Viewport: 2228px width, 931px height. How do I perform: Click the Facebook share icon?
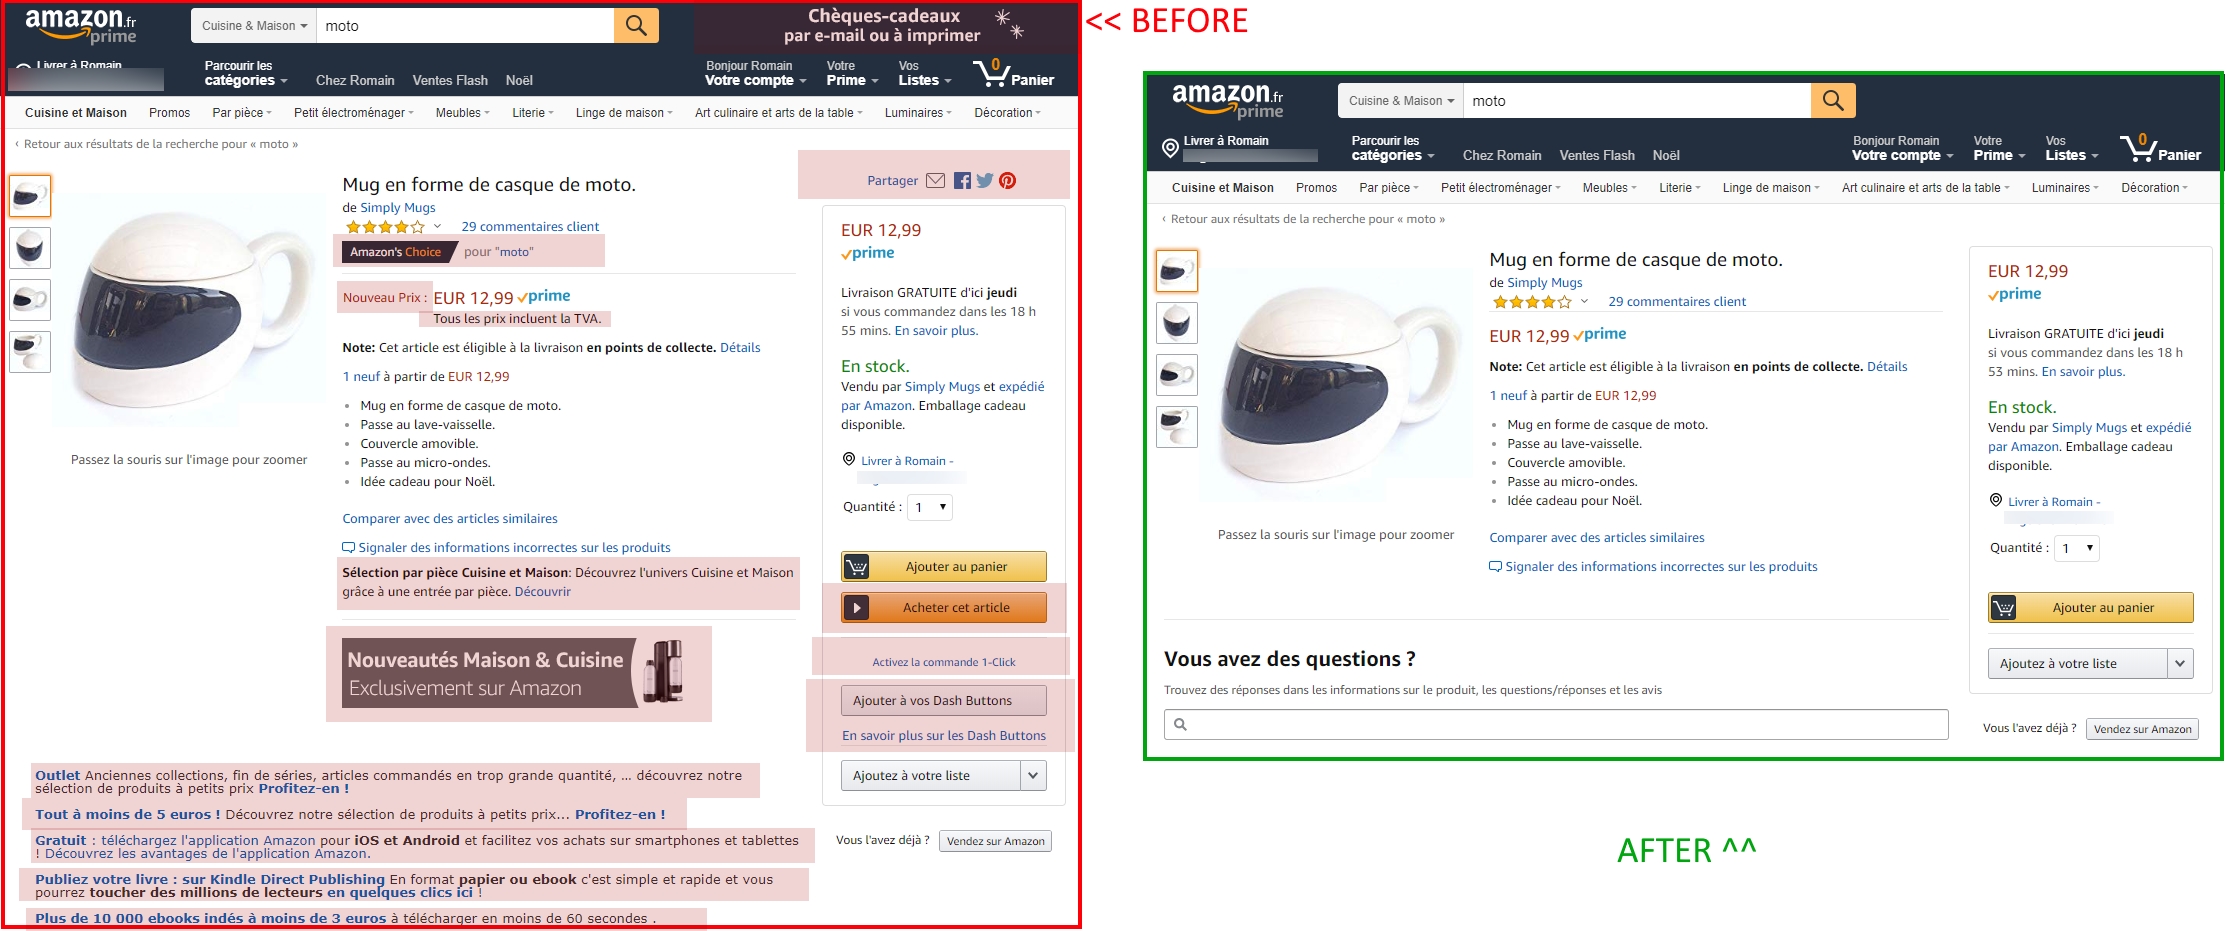962,181
